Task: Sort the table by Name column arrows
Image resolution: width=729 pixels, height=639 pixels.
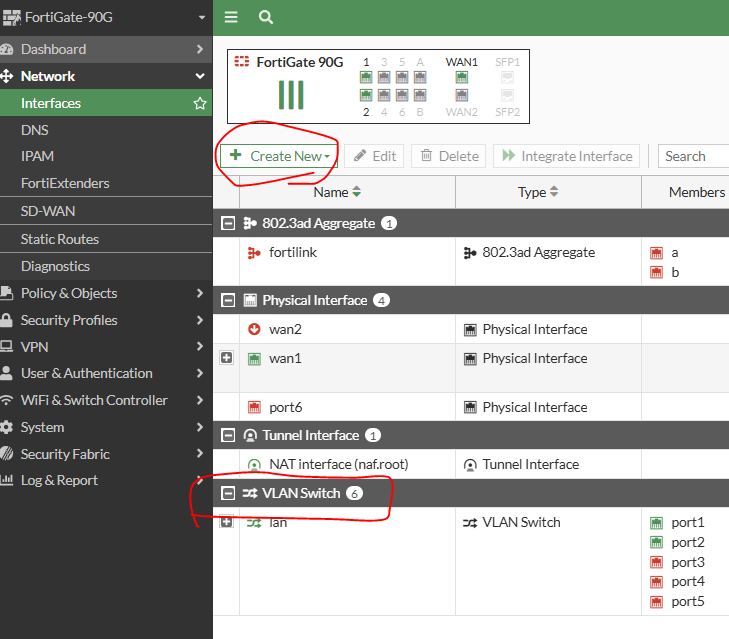Action: pyautogui.click(x=357, y=192)
